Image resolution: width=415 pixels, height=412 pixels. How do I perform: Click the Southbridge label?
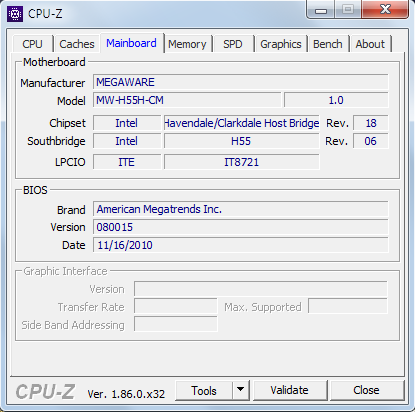coord(56,141)
